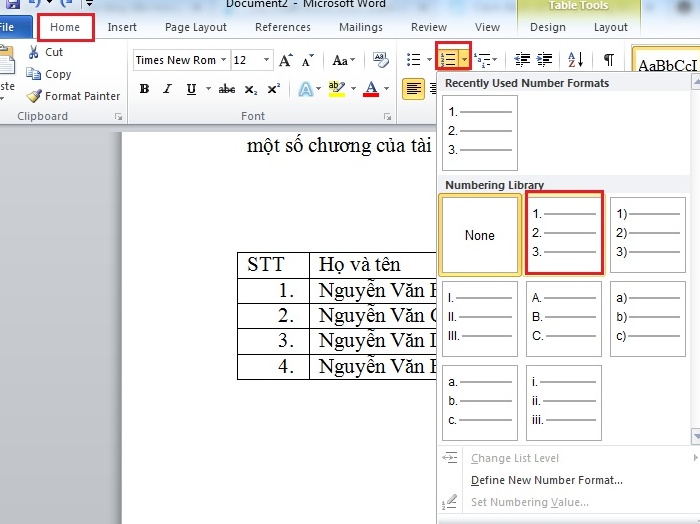This screenshot has height=524, width=700.
Task: Grow font size with the large A icon
Action: 286,60
